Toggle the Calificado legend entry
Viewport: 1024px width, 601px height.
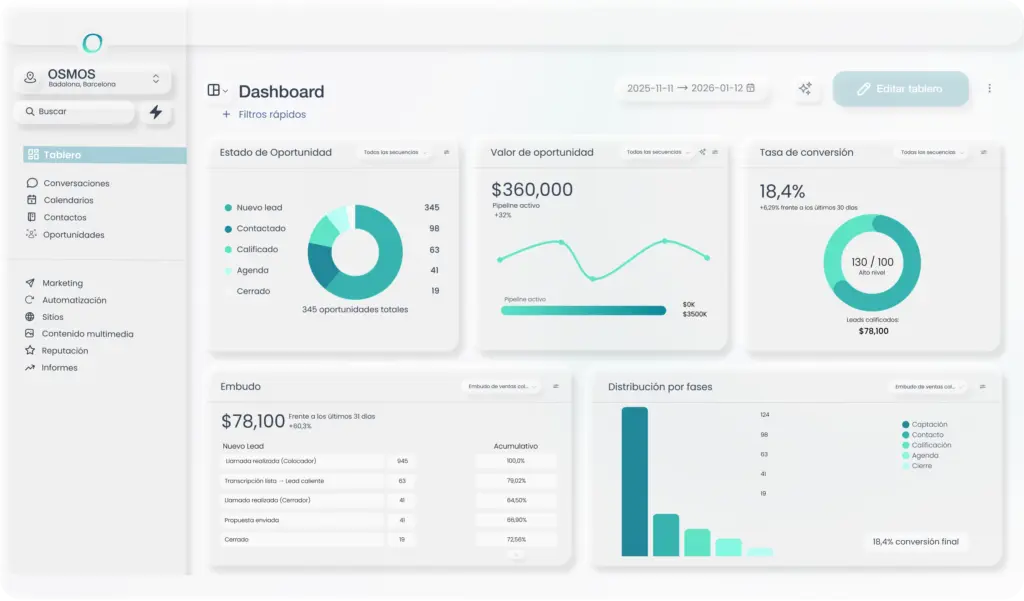256,250
